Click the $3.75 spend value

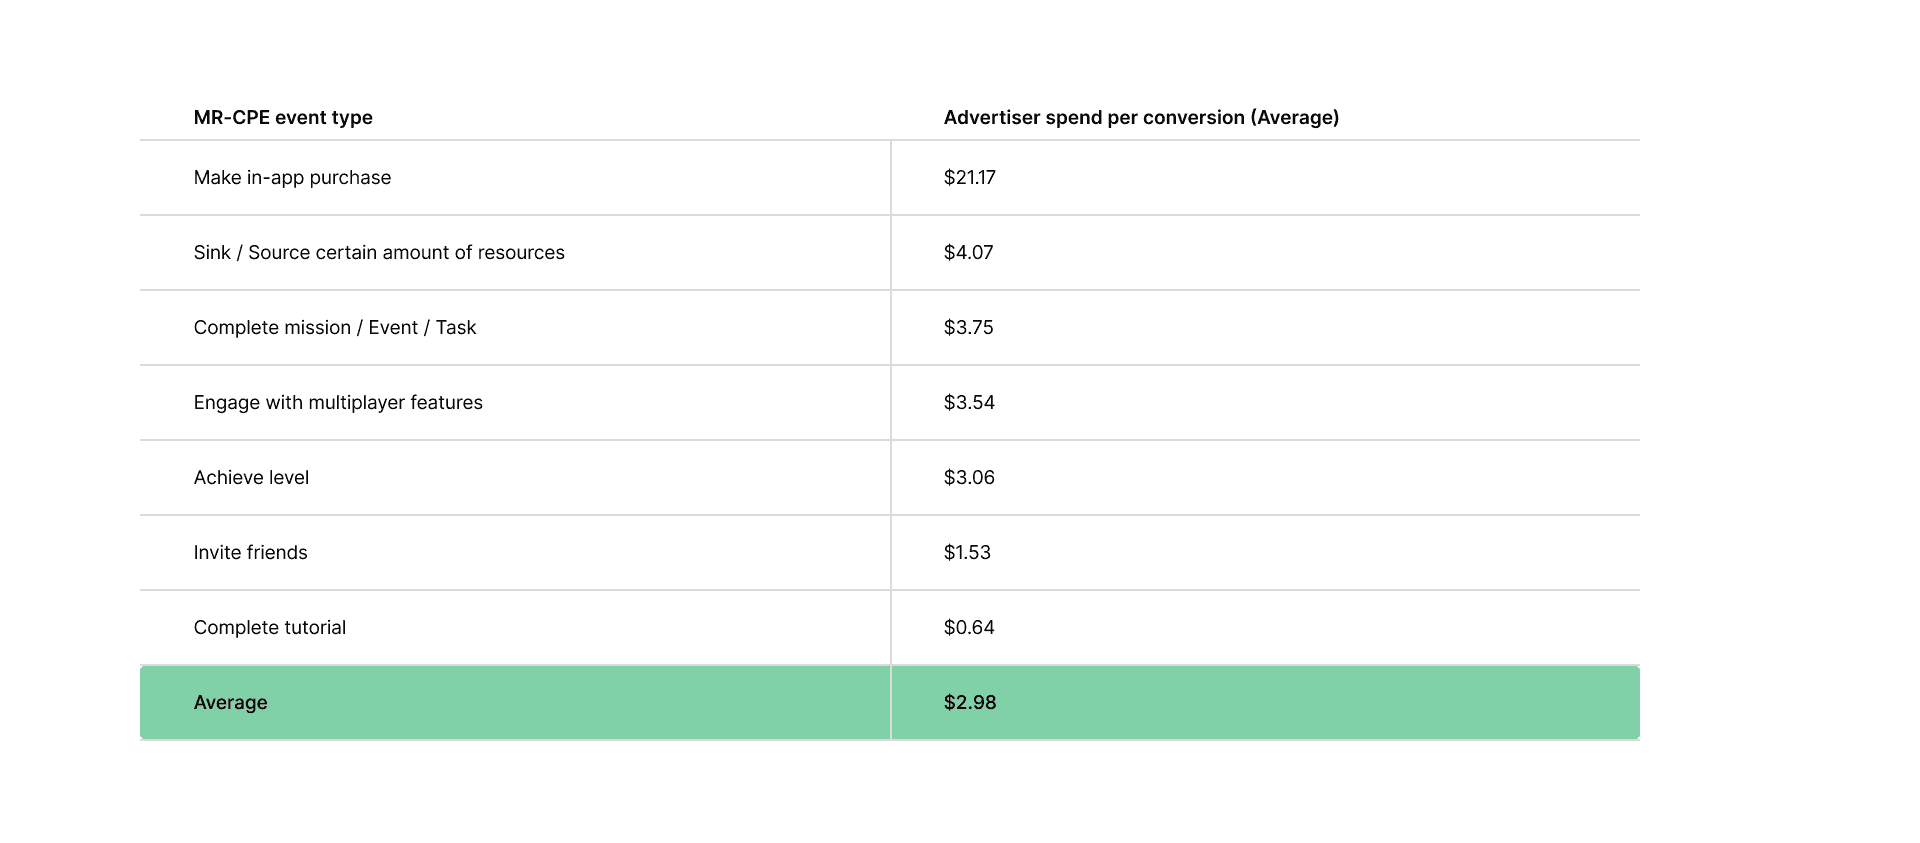click(968, 327)
